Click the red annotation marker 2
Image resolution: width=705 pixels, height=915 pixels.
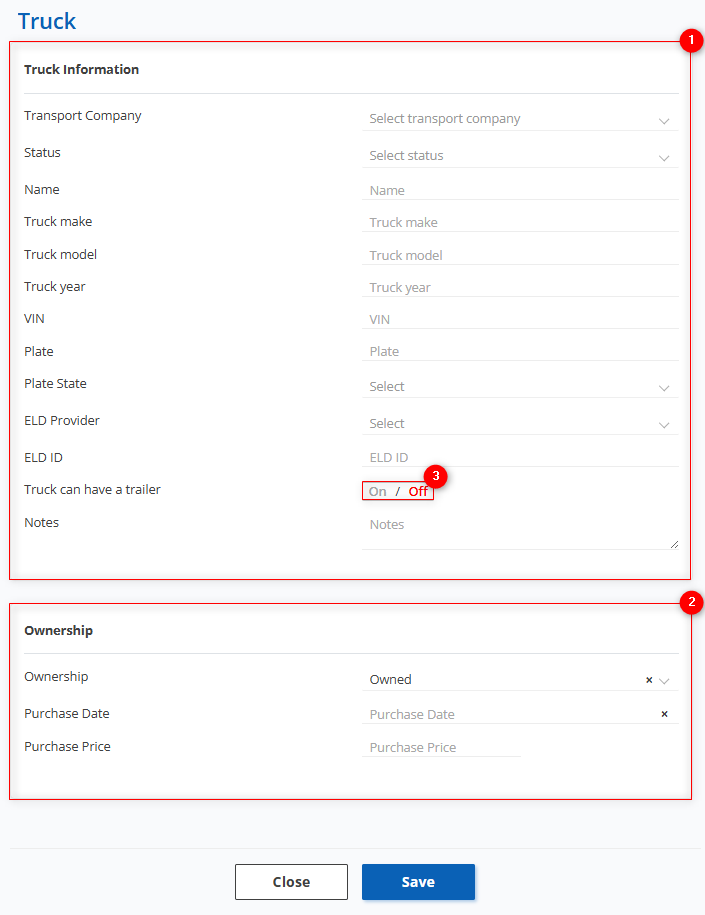(x=690, y=602)
